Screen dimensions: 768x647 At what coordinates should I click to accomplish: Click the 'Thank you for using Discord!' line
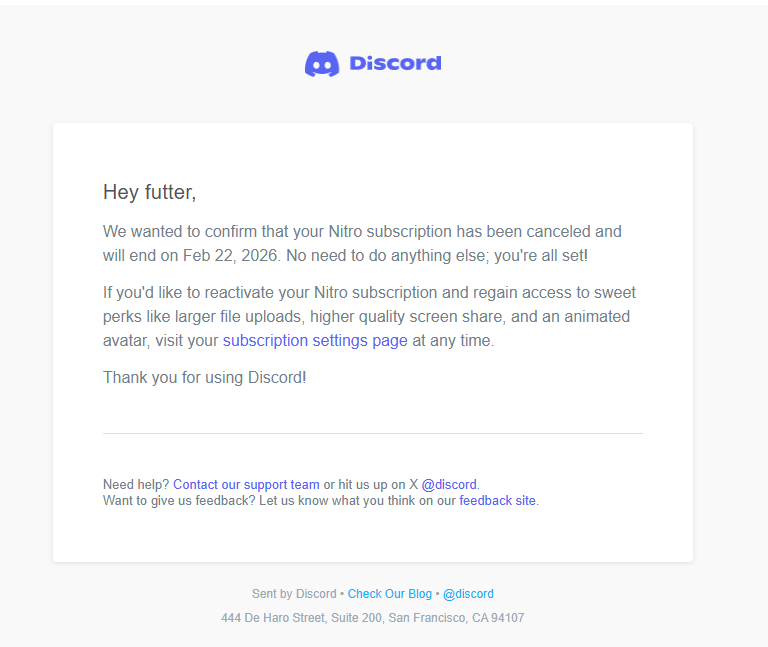tap(204, 378)
